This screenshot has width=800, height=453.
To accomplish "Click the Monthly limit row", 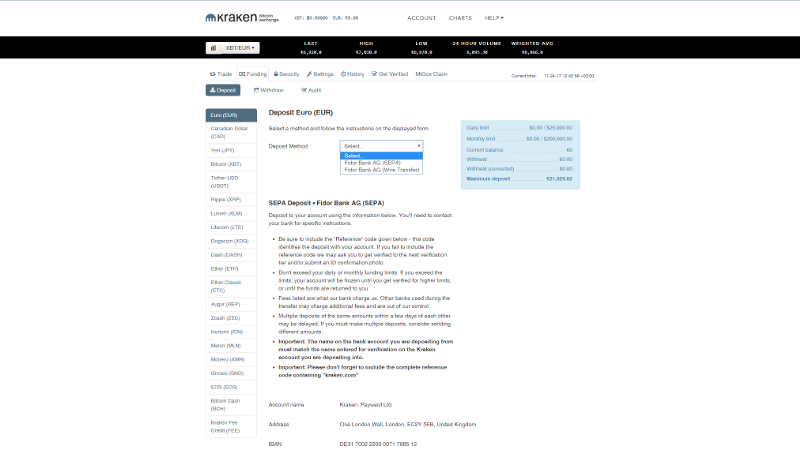I will (x=519, y=139).
